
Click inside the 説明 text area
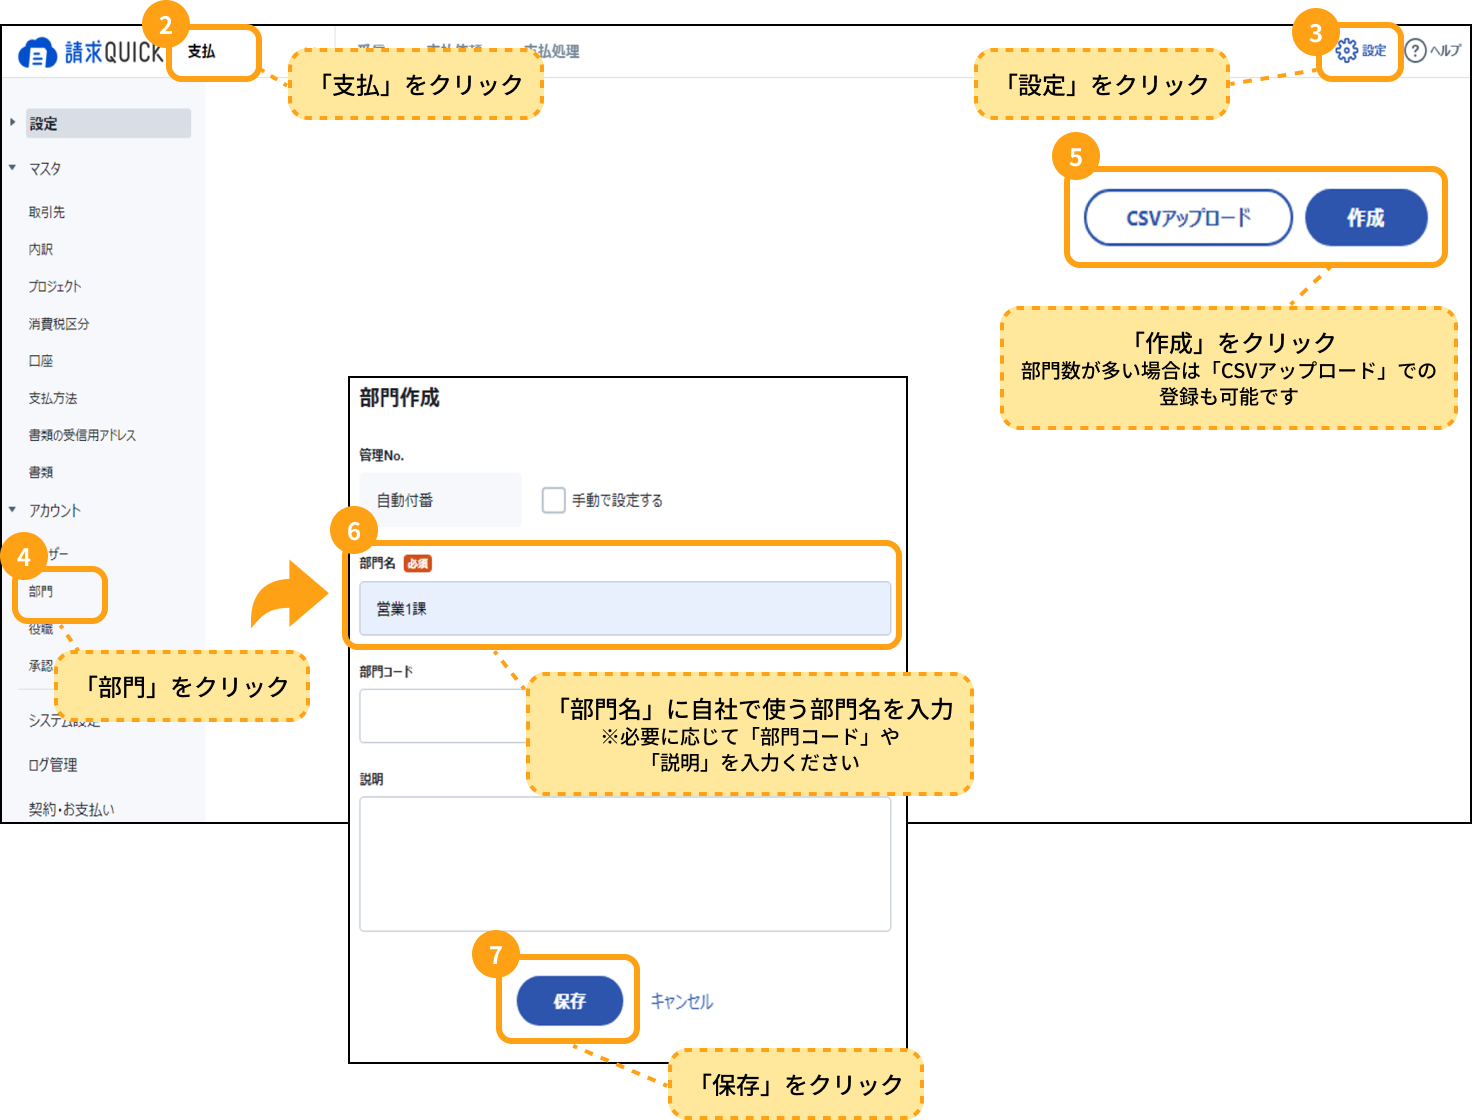pos(625,865)
